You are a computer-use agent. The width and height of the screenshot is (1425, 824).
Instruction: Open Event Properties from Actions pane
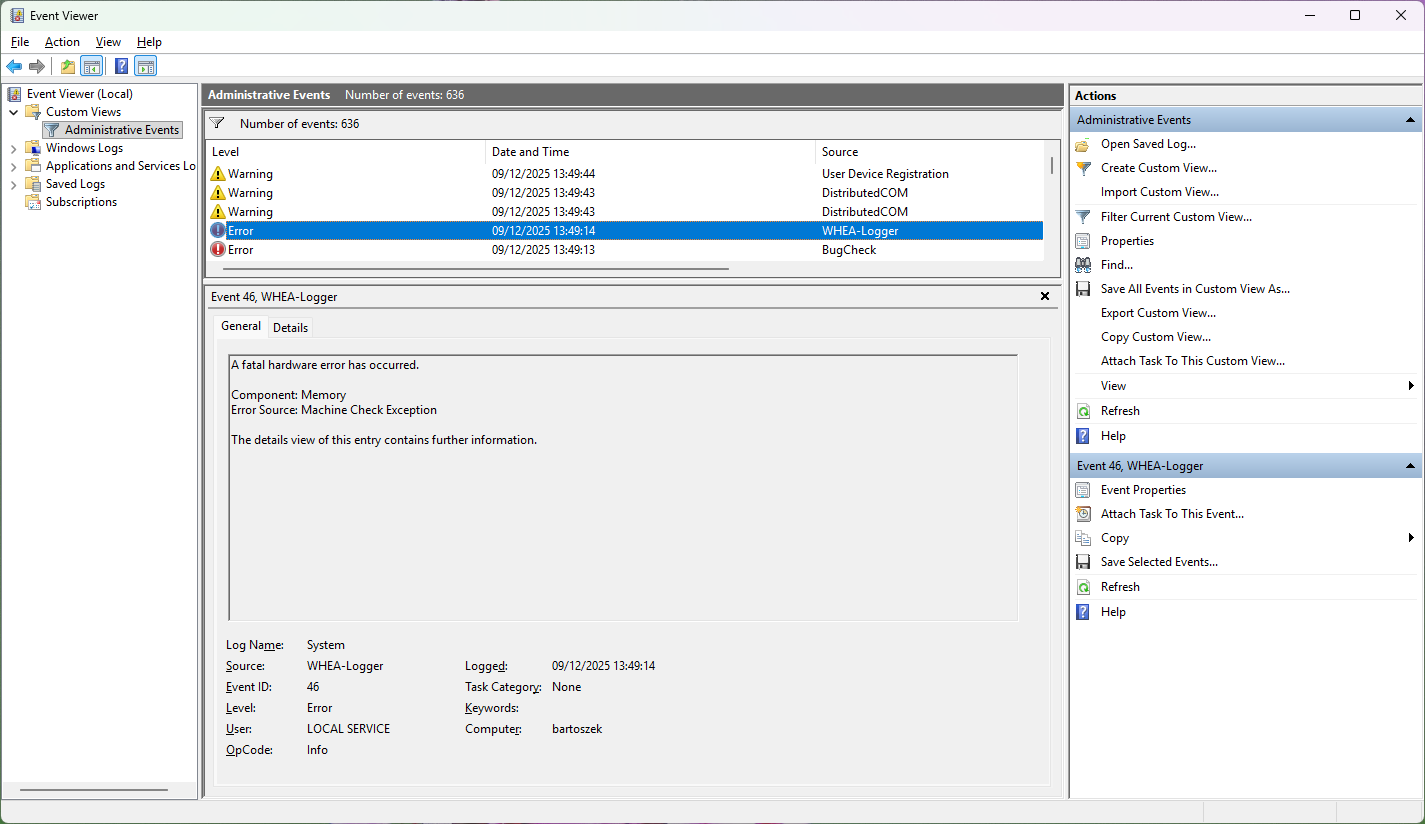tap(1143, 490)
